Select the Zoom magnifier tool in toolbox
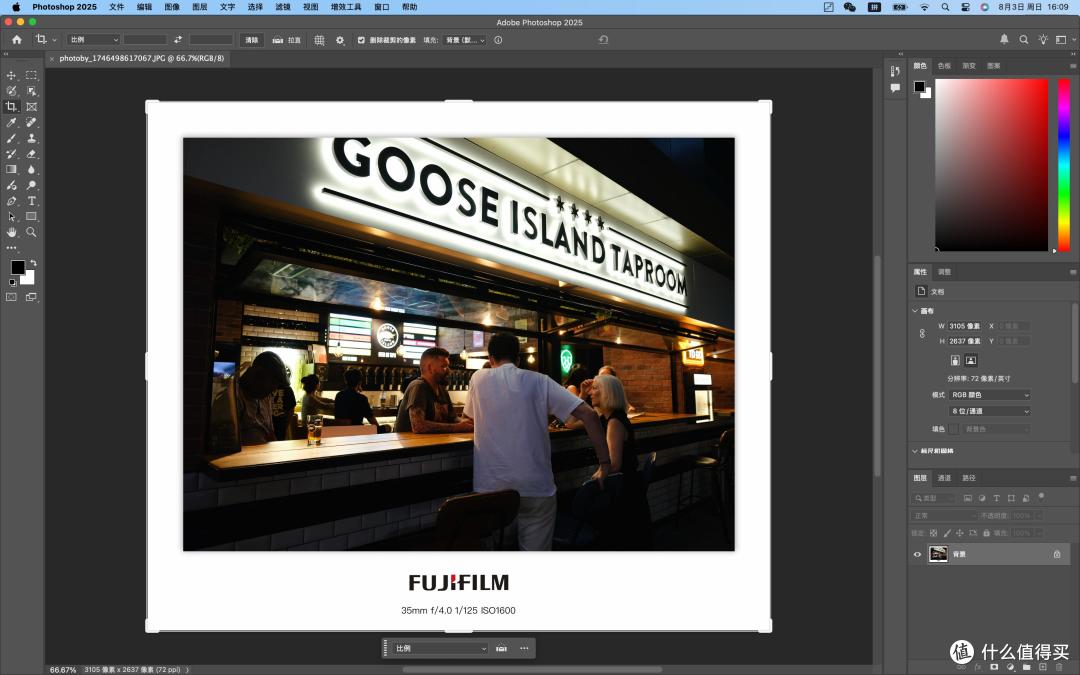 [32, 233]
